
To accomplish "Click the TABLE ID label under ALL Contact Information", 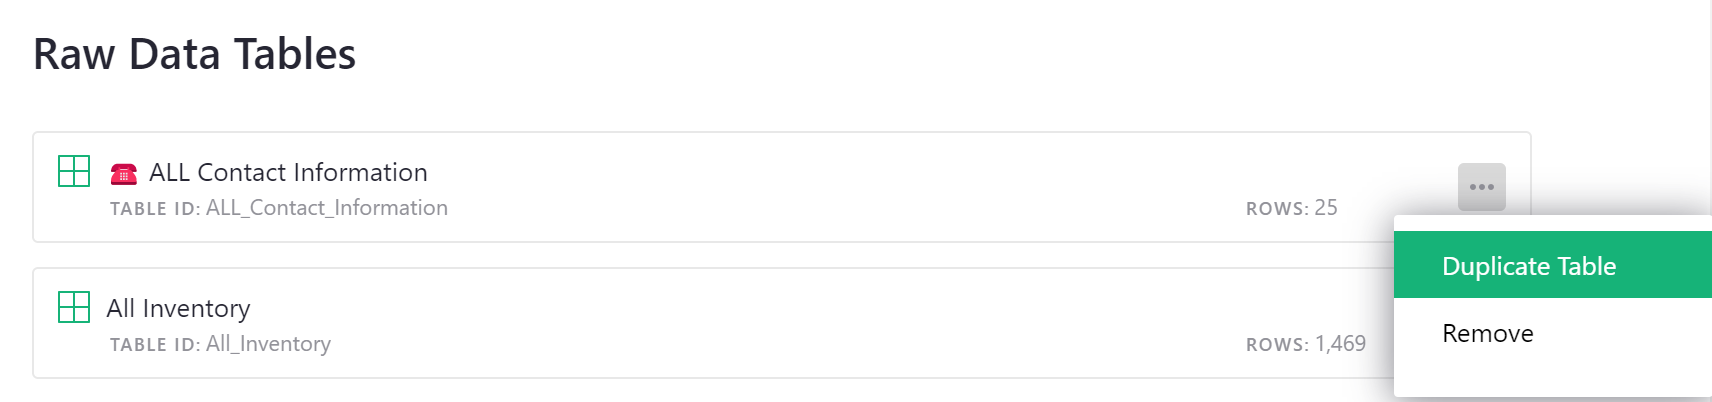I will (155, 209).
